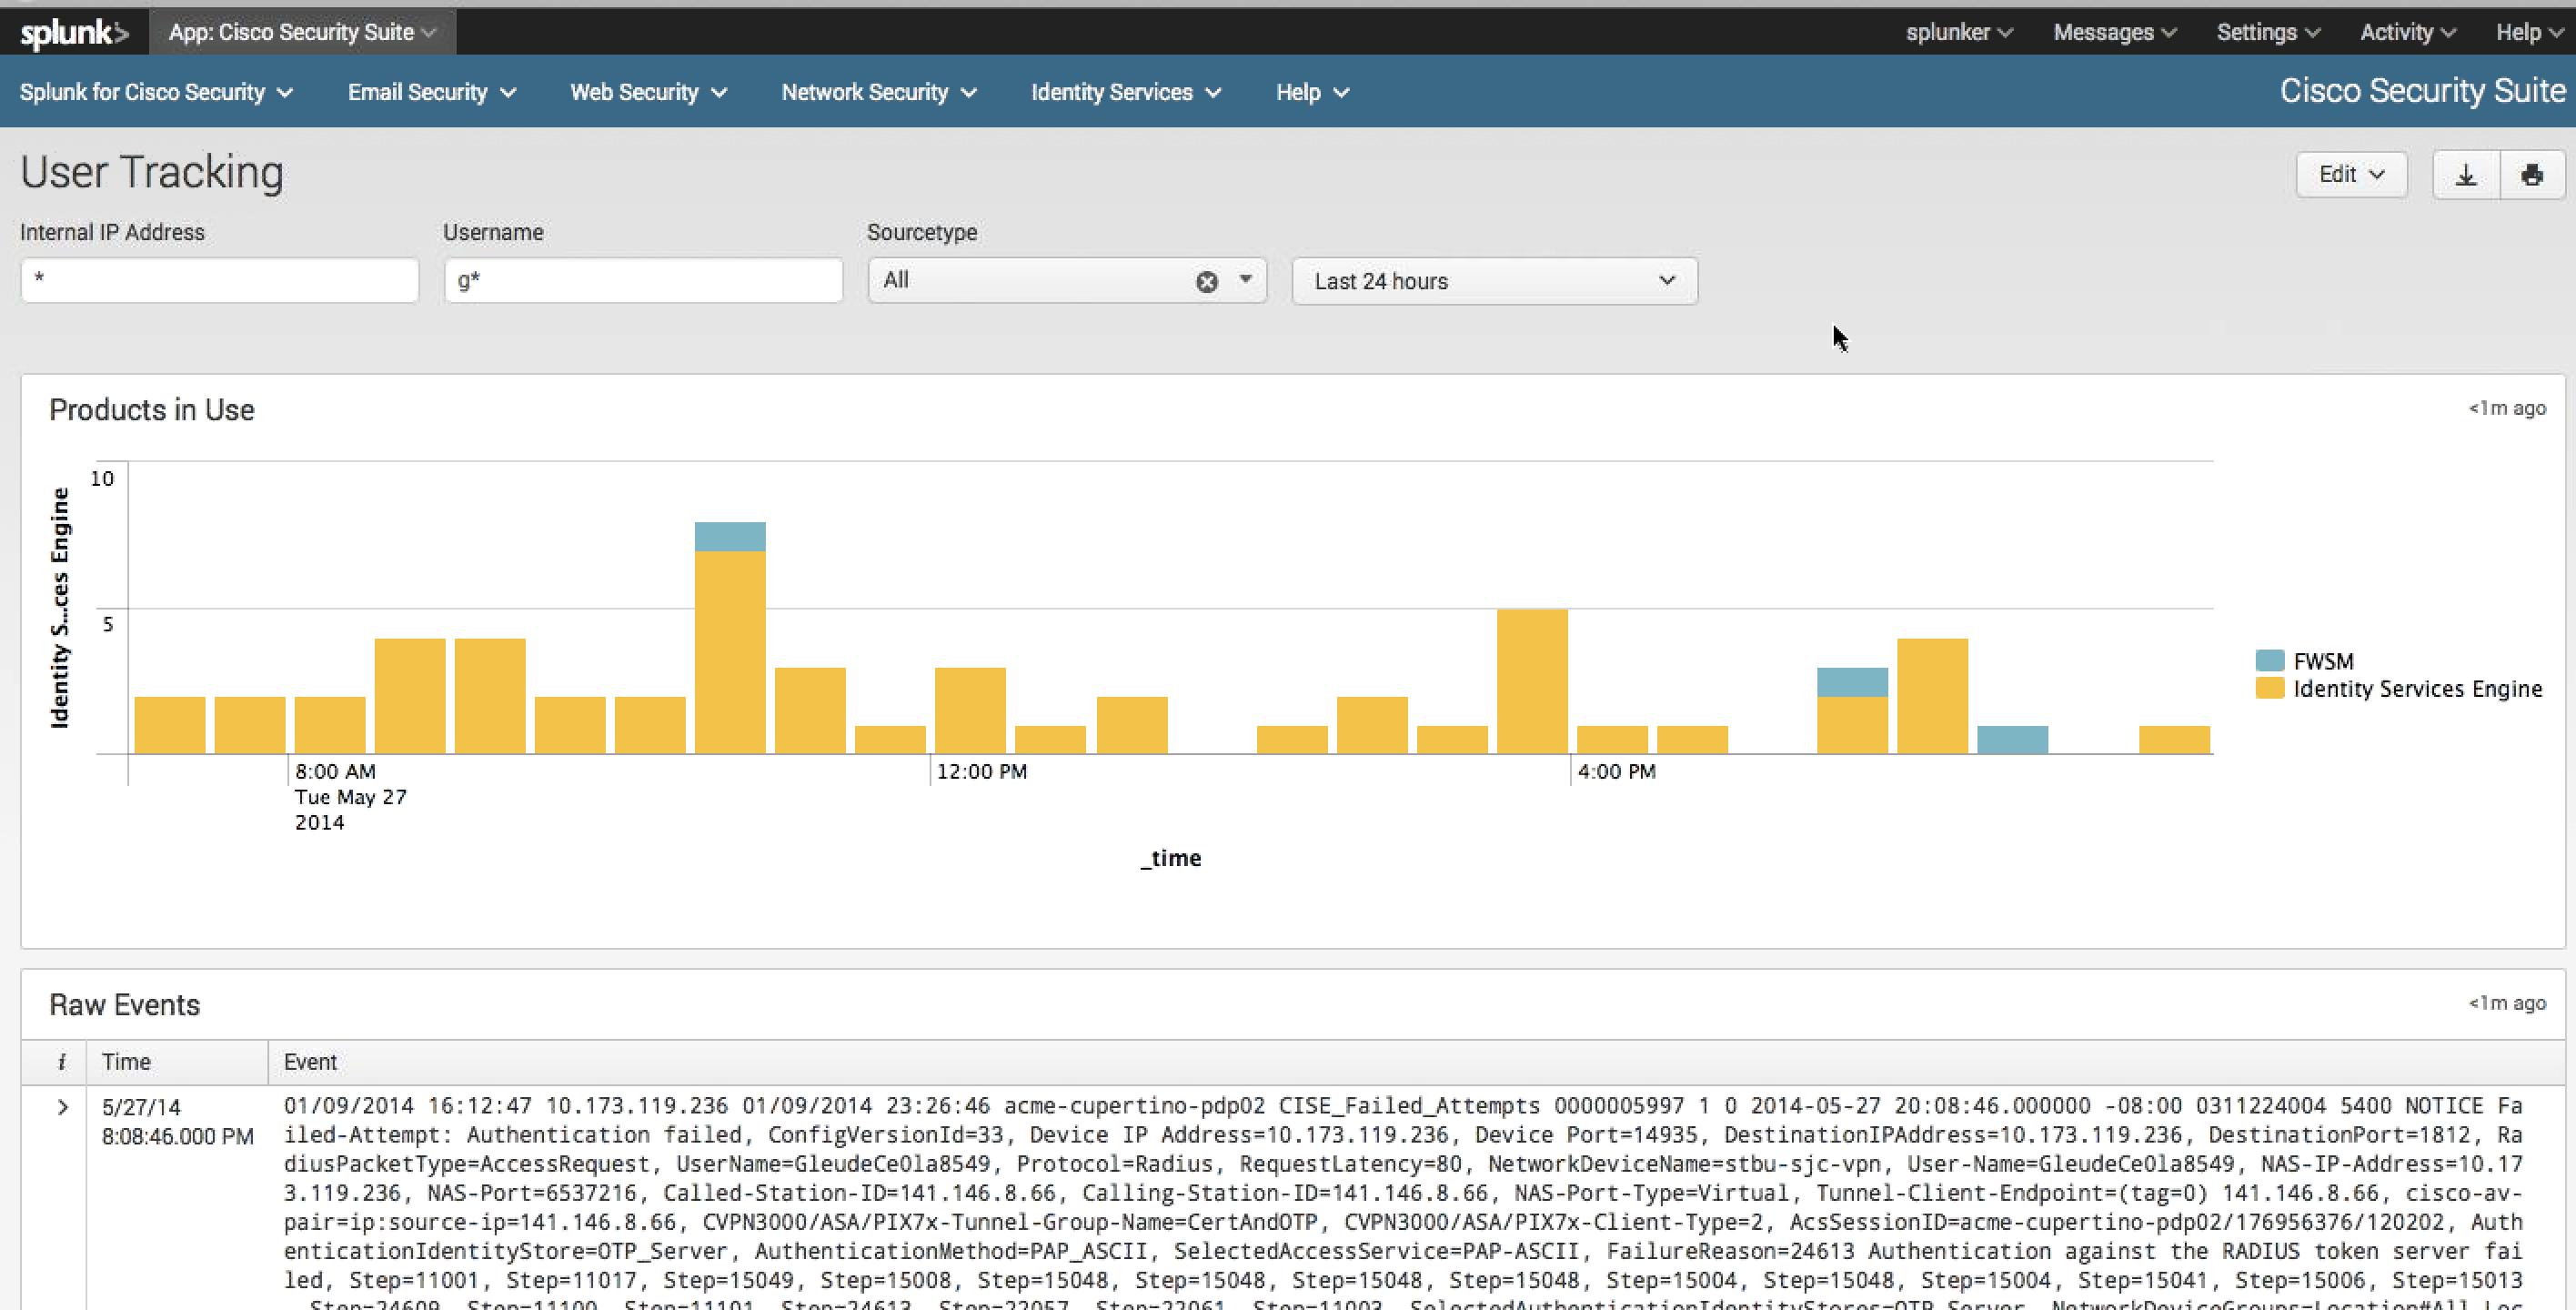Expand the first raw event row

pyautogui.click(x=62, y=1107)
